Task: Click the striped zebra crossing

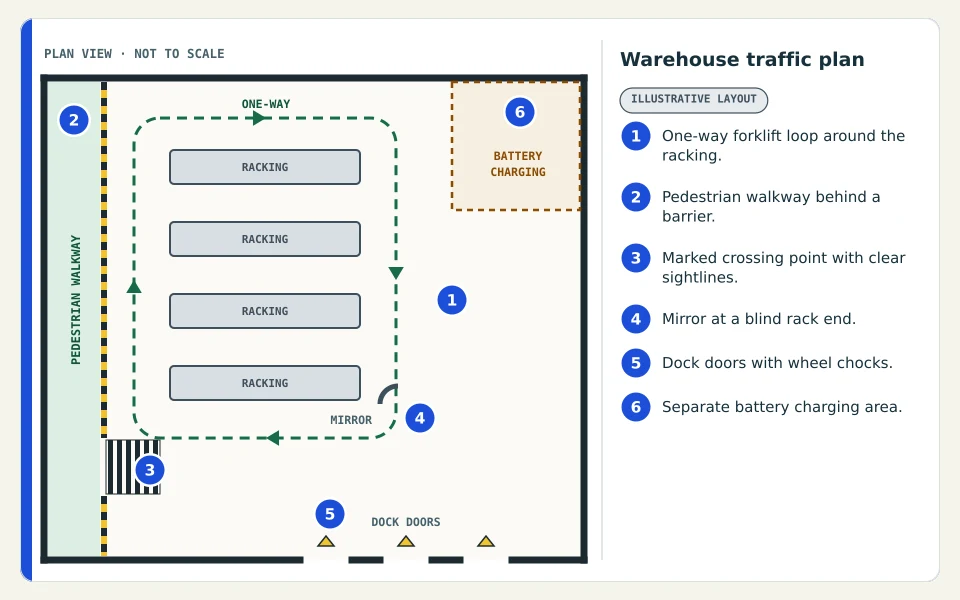Action: click(x=133, y=467)
